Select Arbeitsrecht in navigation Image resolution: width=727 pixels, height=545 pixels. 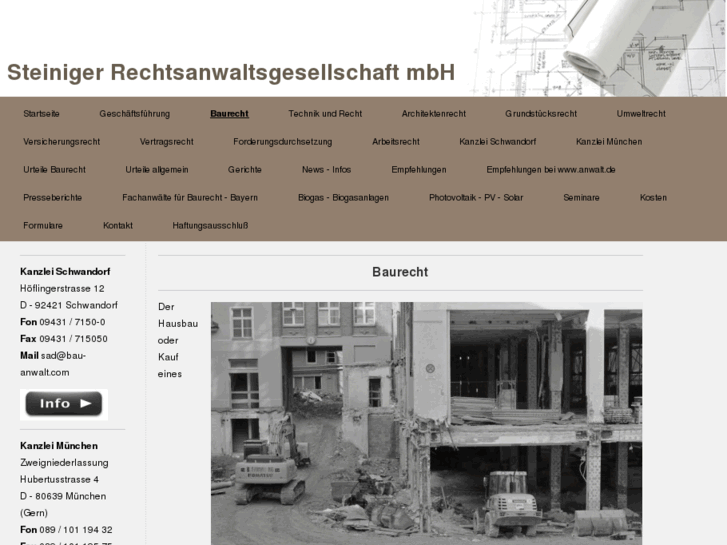395,141
